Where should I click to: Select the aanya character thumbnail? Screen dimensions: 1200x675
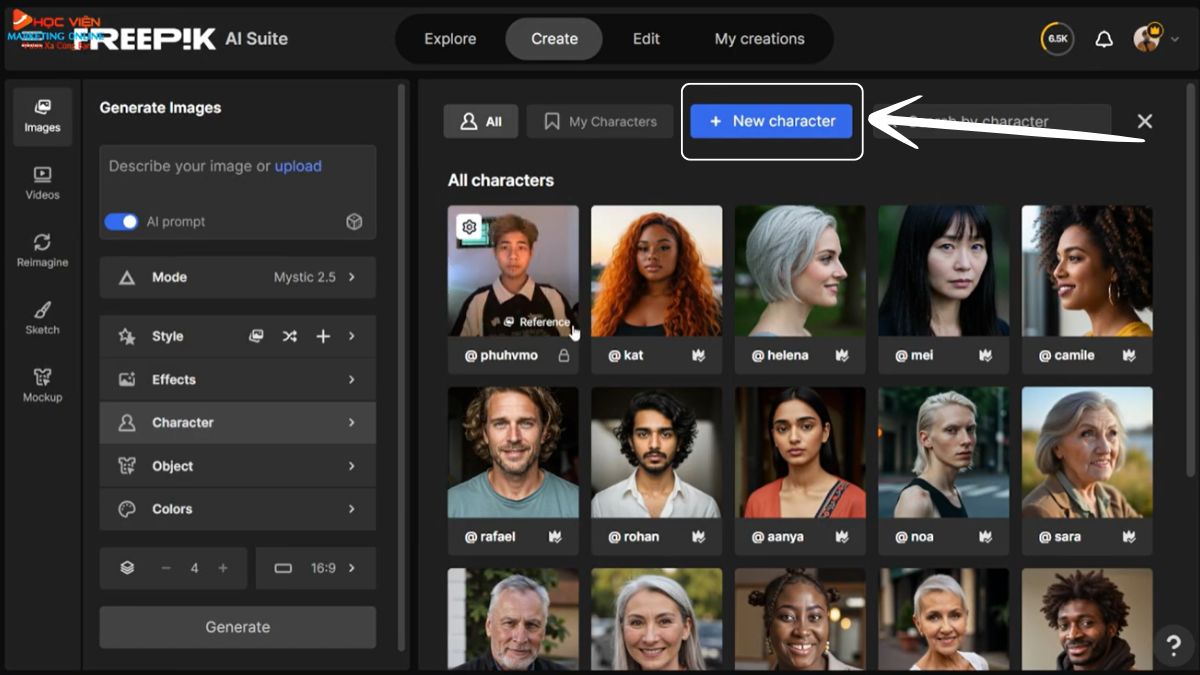[800, 452]
